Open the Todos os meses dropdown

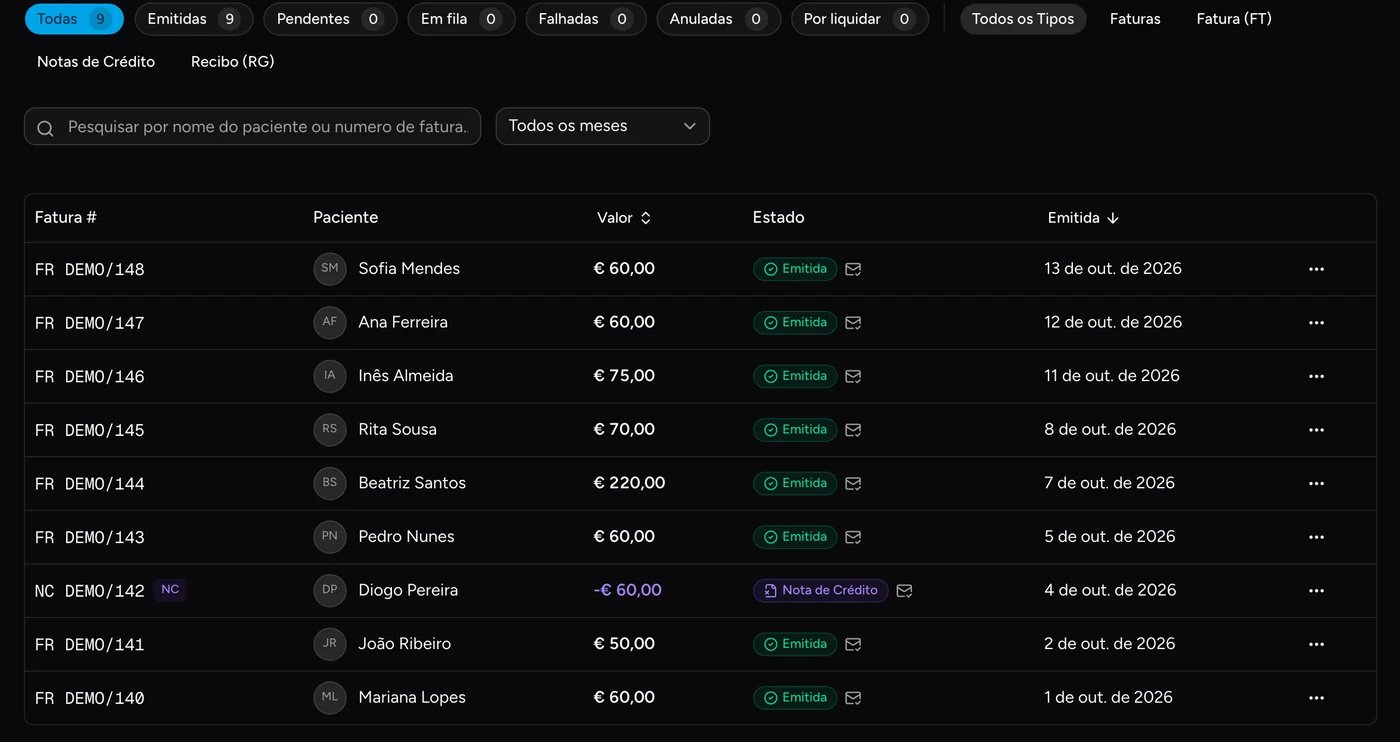[x=603, y=126]
